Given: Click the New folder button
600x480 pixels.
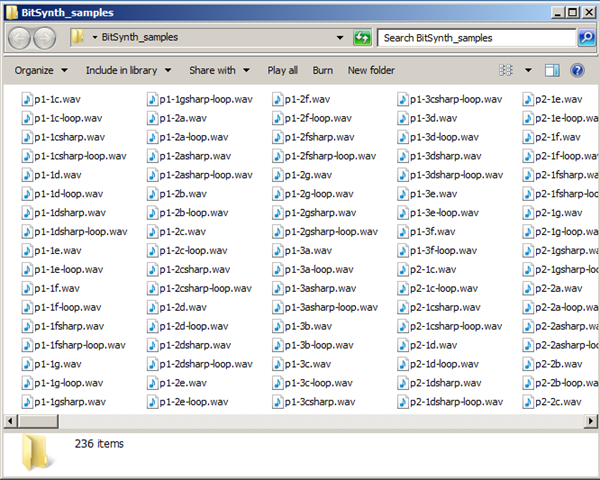Looking at the screenshot, I should (x=371, y=70).
